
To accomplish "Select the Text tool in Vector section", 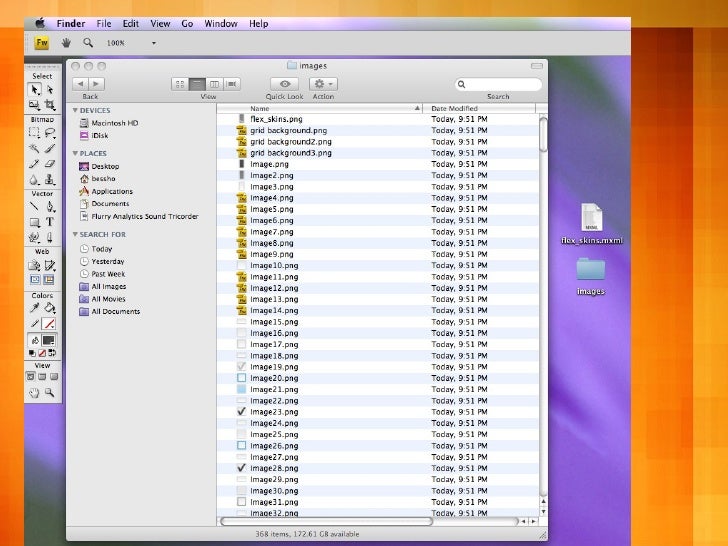I will (x=50, y=222).
